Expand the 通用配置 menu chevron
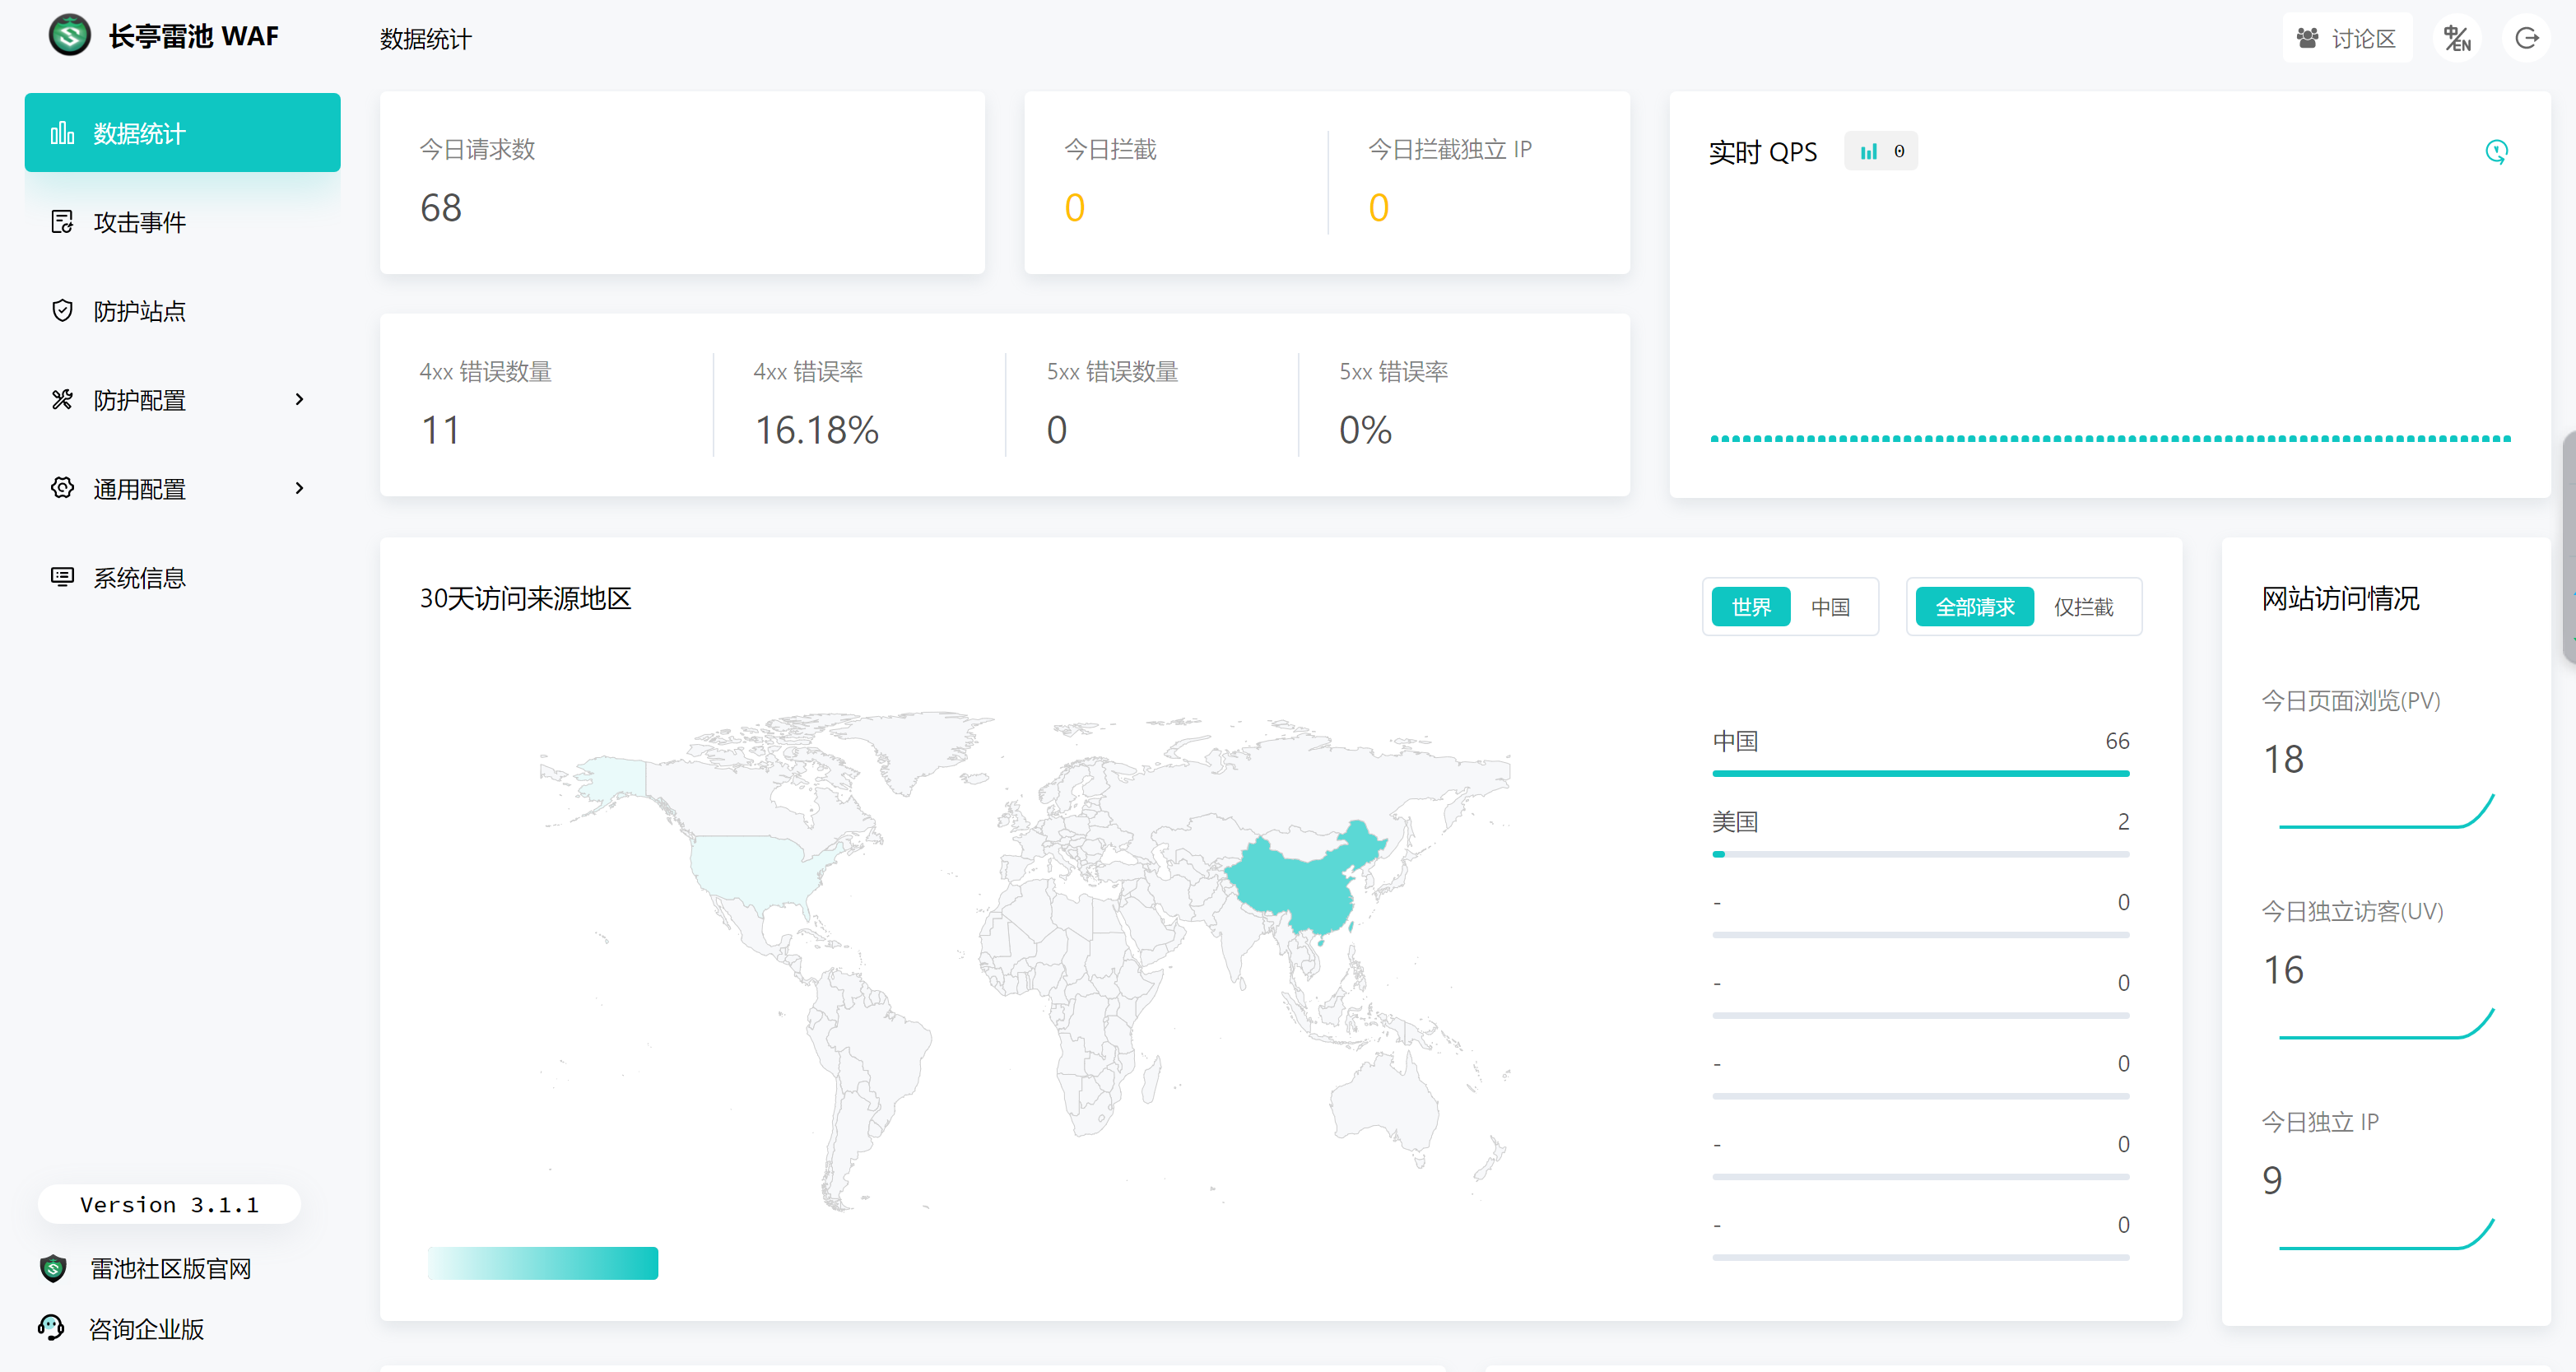Image resolution: width=2576 pixels, height=1372 pixels. click(x=299, y=489)
